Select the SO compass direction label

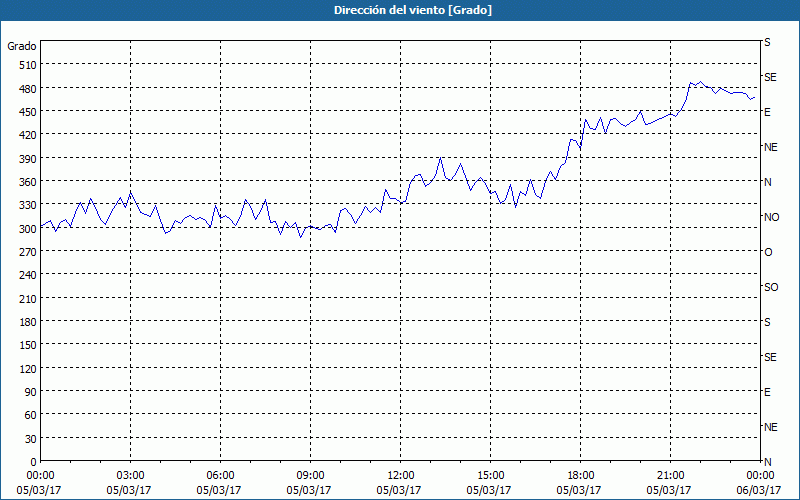(x=771, y=287)
